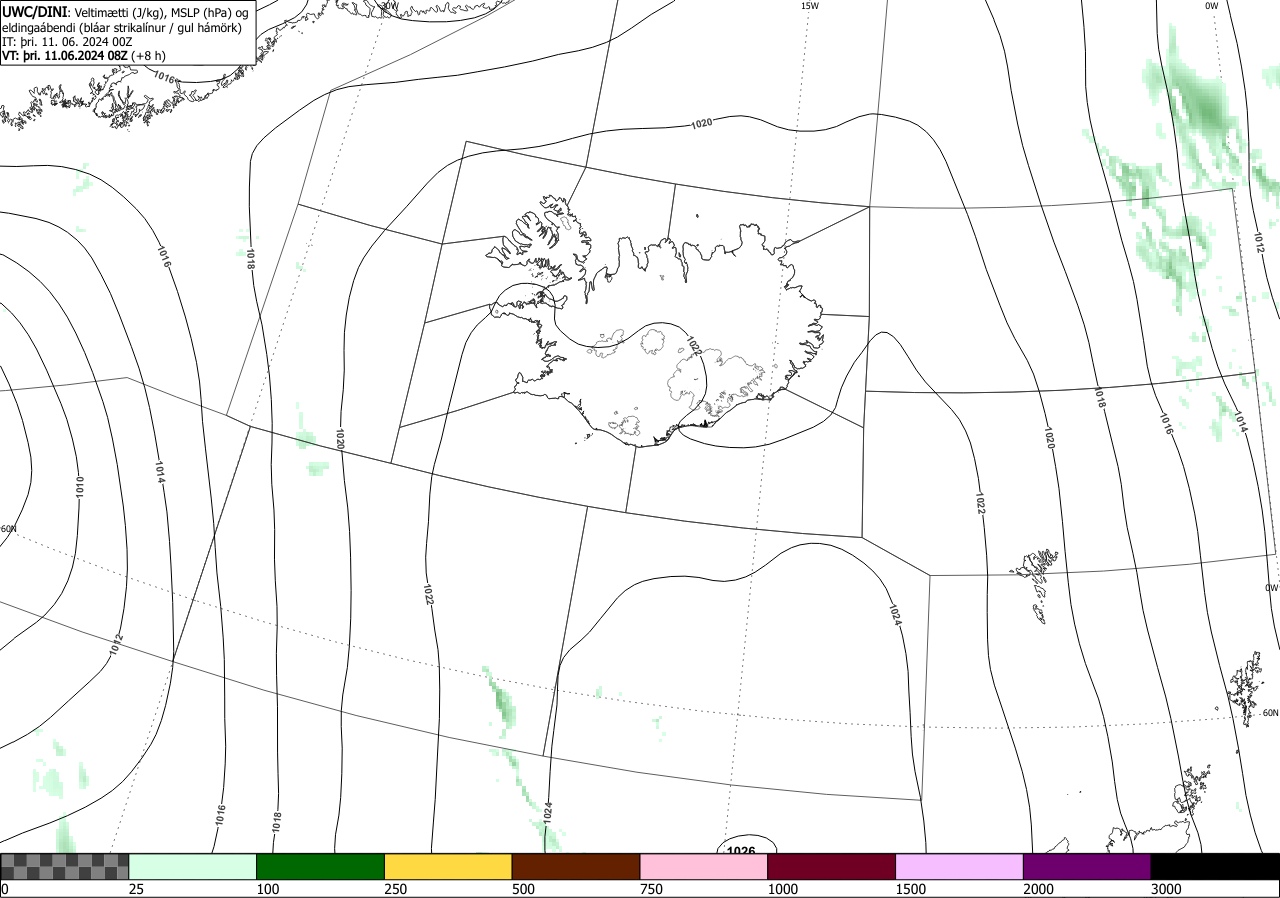Viewport: 1280px width, 898px height.
Task: Click the pink 750–1000 legend swatch
Action: point(704,866)
